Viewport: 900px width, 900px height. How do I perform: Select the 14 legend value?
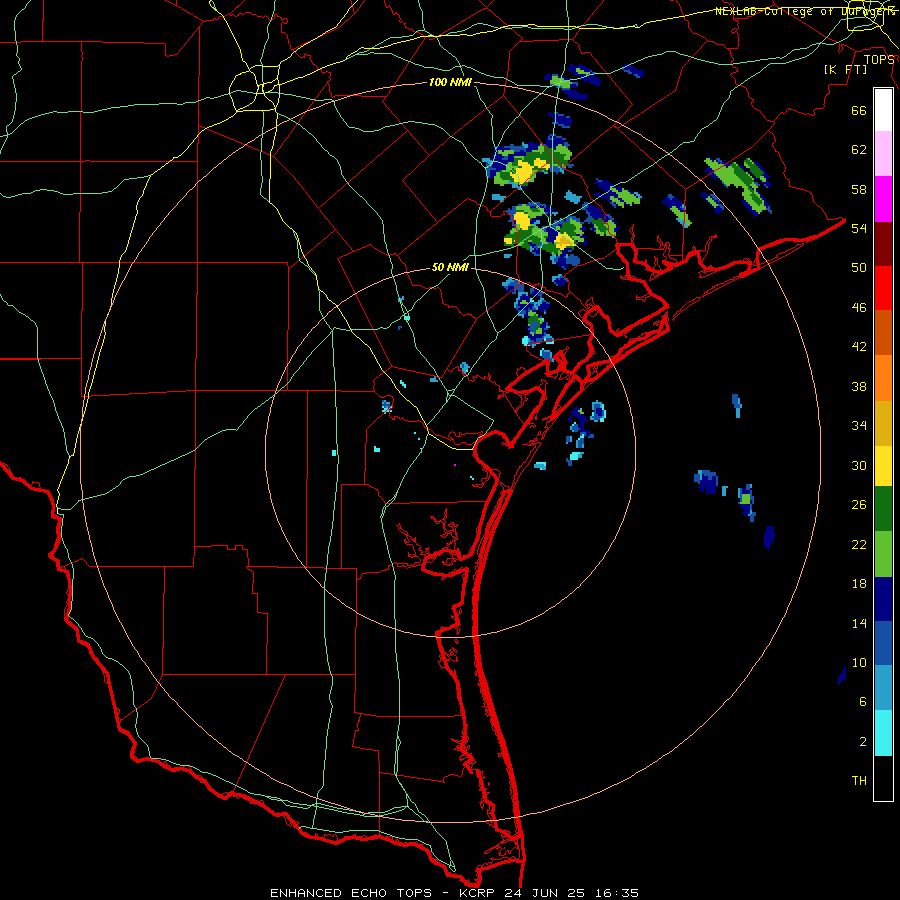click(x=859, y=623)
